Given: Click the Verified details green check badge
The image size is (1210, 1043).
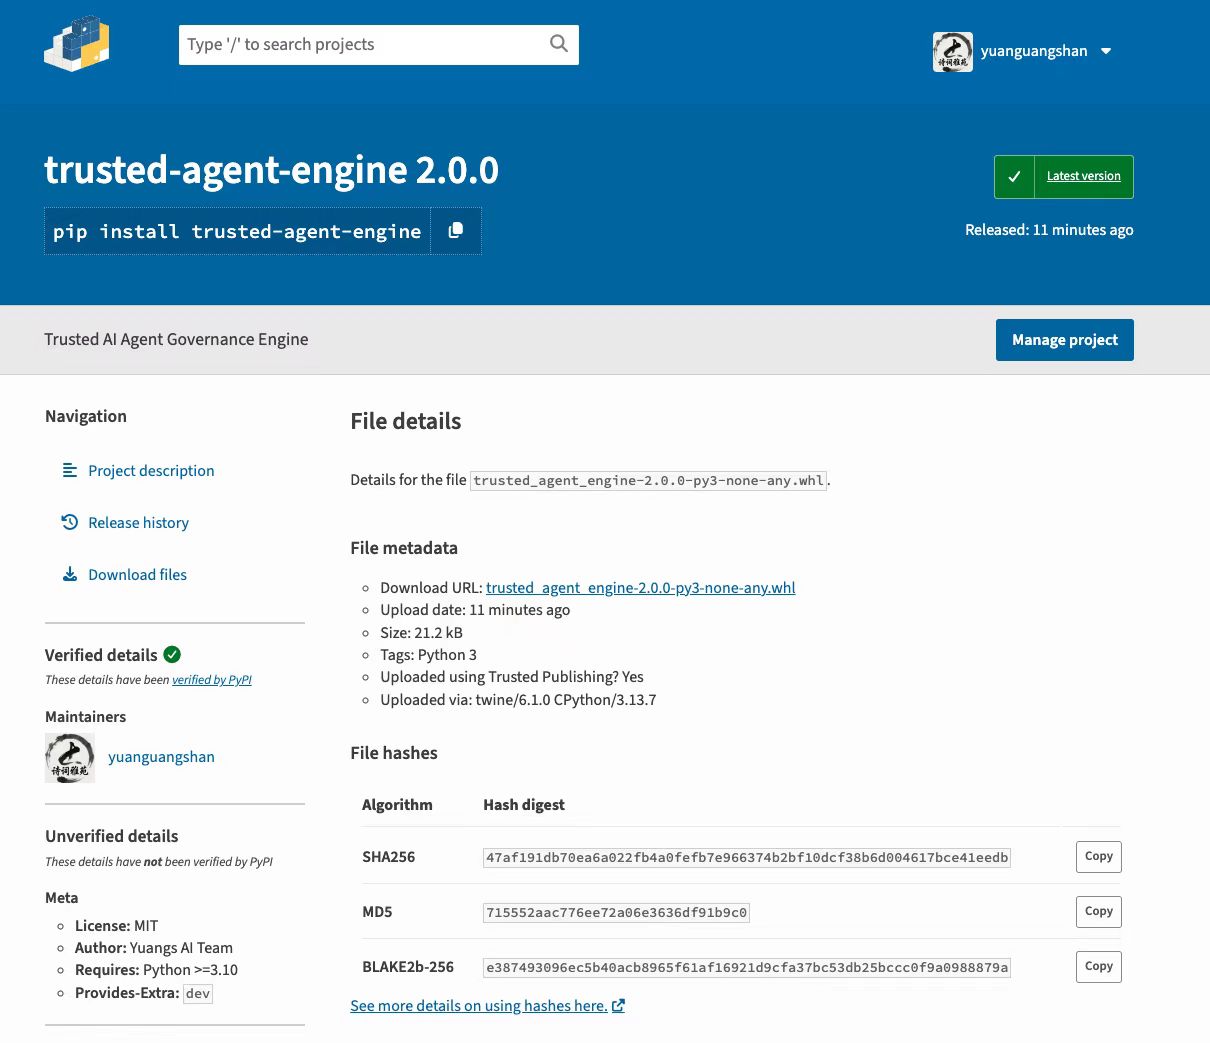Looking at the screenshot, I should click(172, 654).
